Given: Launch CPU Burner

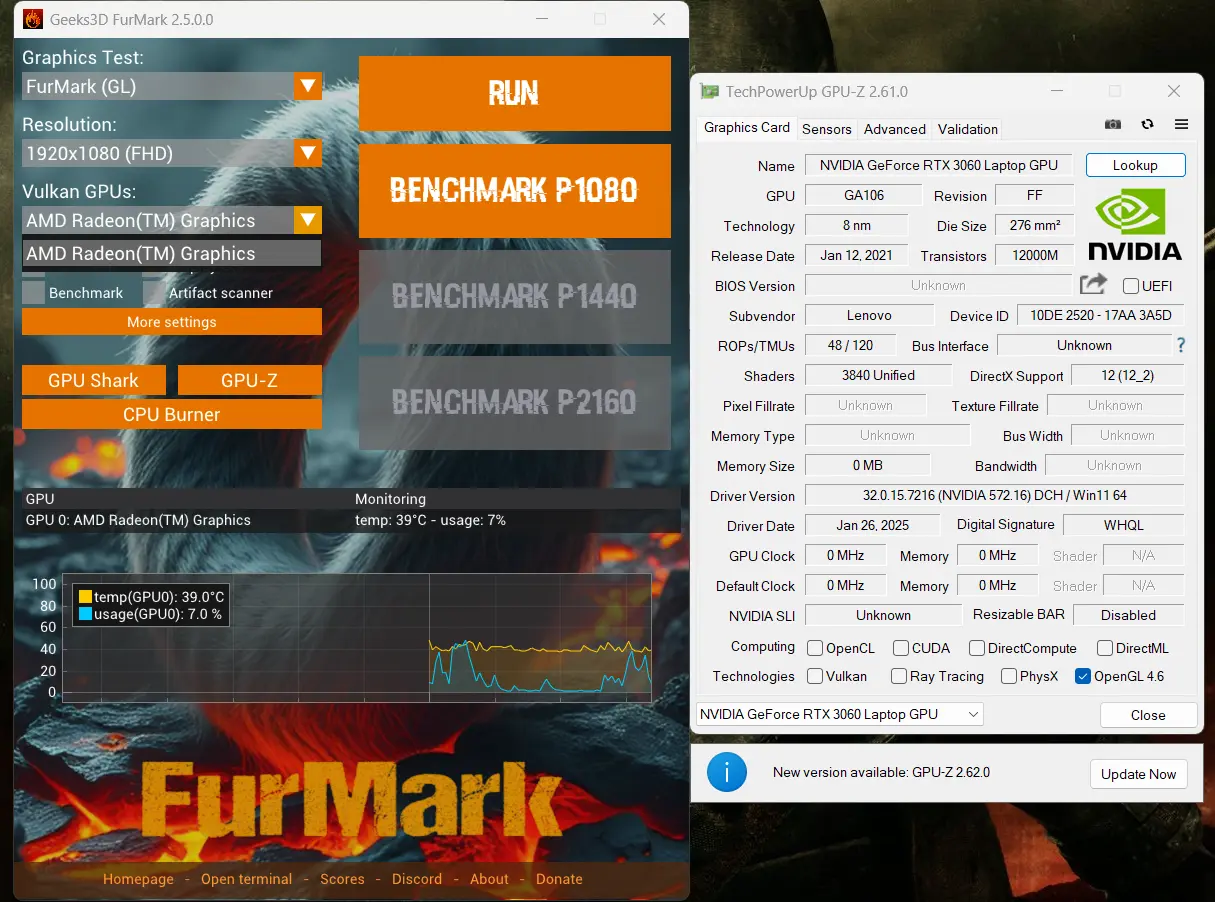Looking at the screenshot, I should coord(171,414).
